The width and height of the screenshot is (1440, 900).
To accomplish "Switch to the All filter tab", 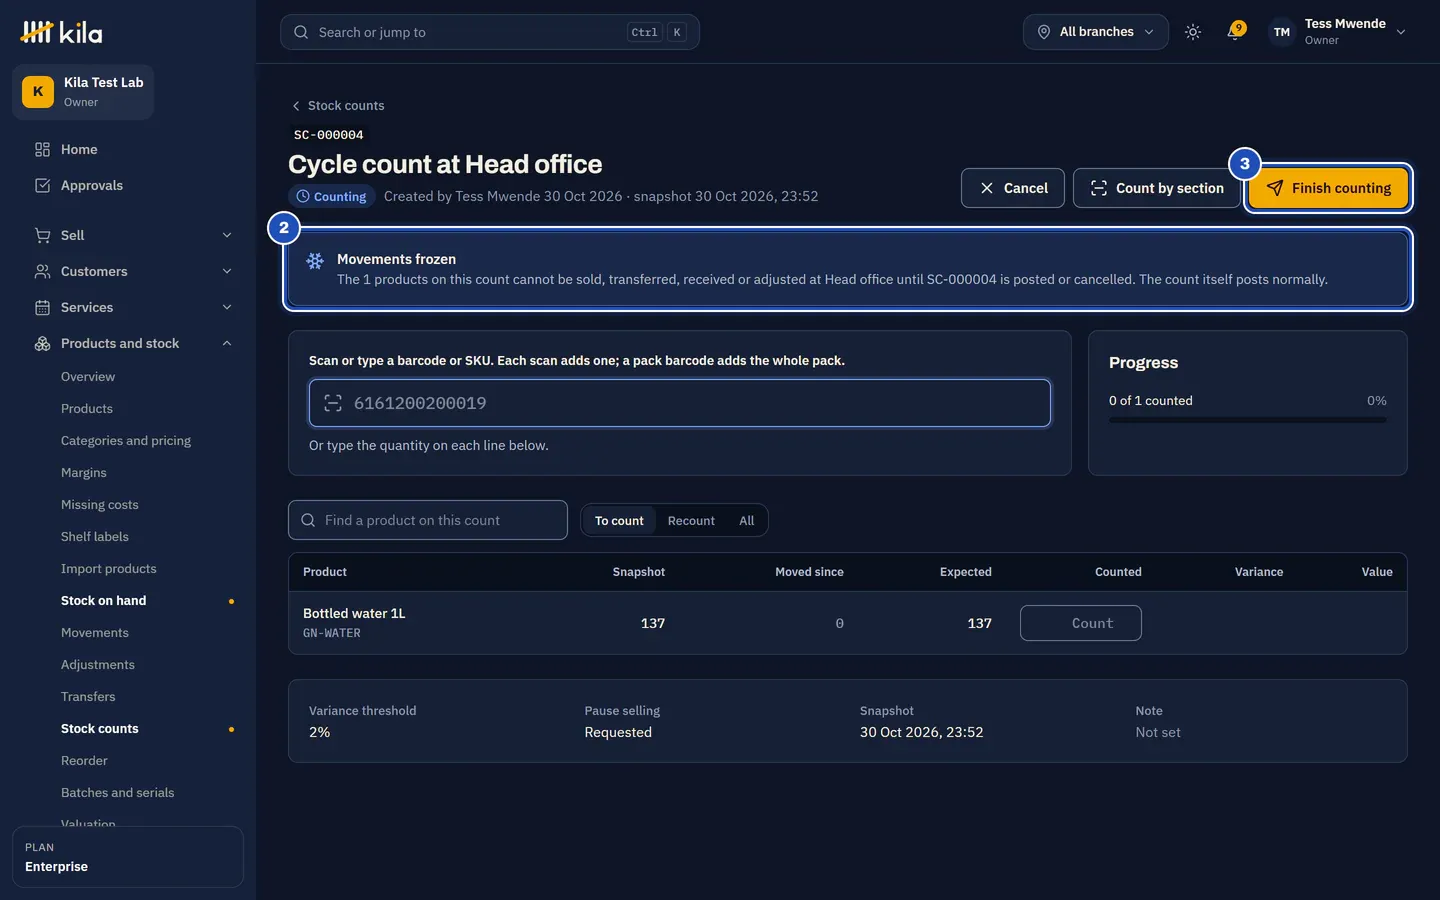I will [x=747, y=520].
